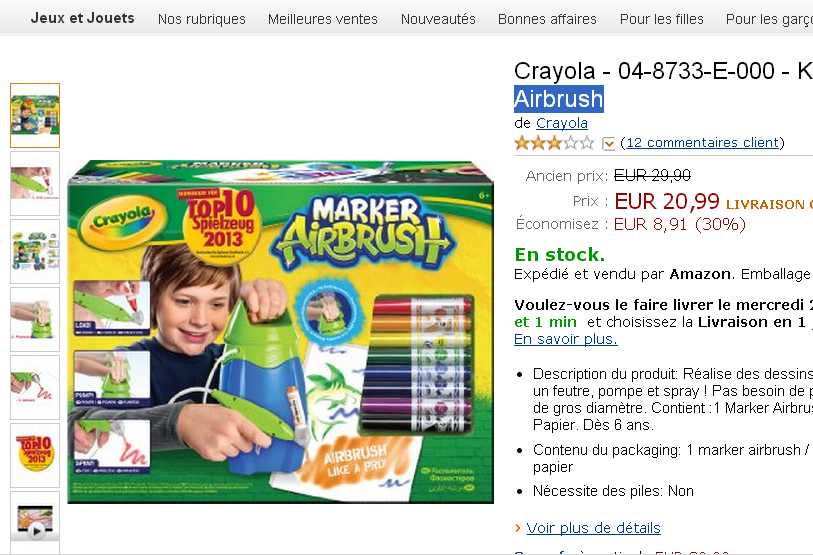Select the thumbnail showing package contents

point(35,251)
